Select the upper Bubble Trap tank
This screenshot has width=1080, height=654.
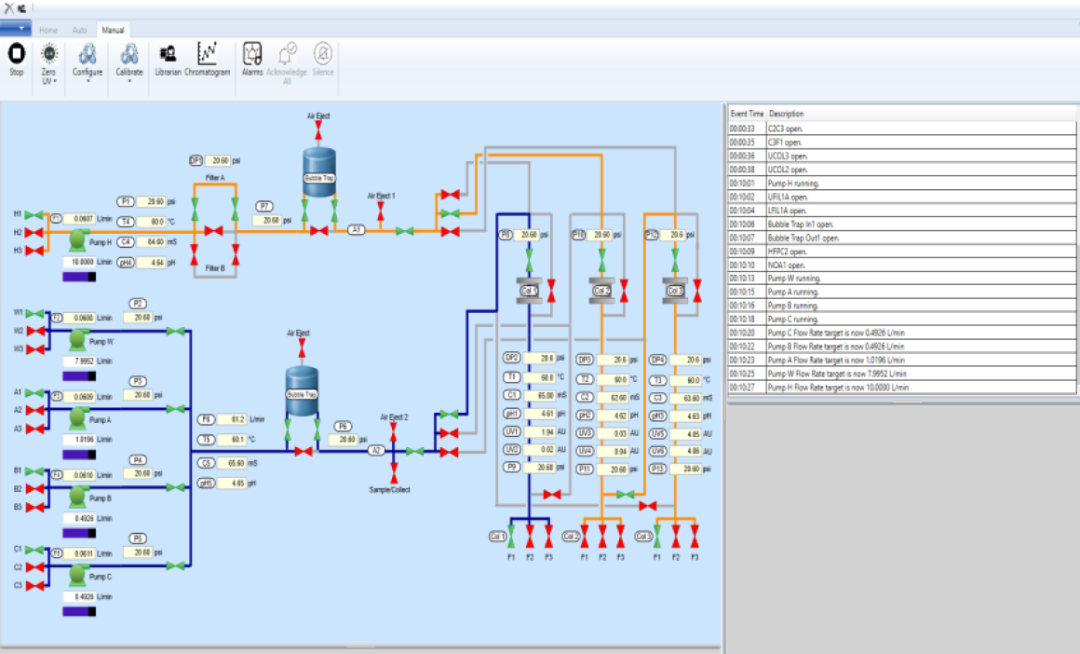319,172
